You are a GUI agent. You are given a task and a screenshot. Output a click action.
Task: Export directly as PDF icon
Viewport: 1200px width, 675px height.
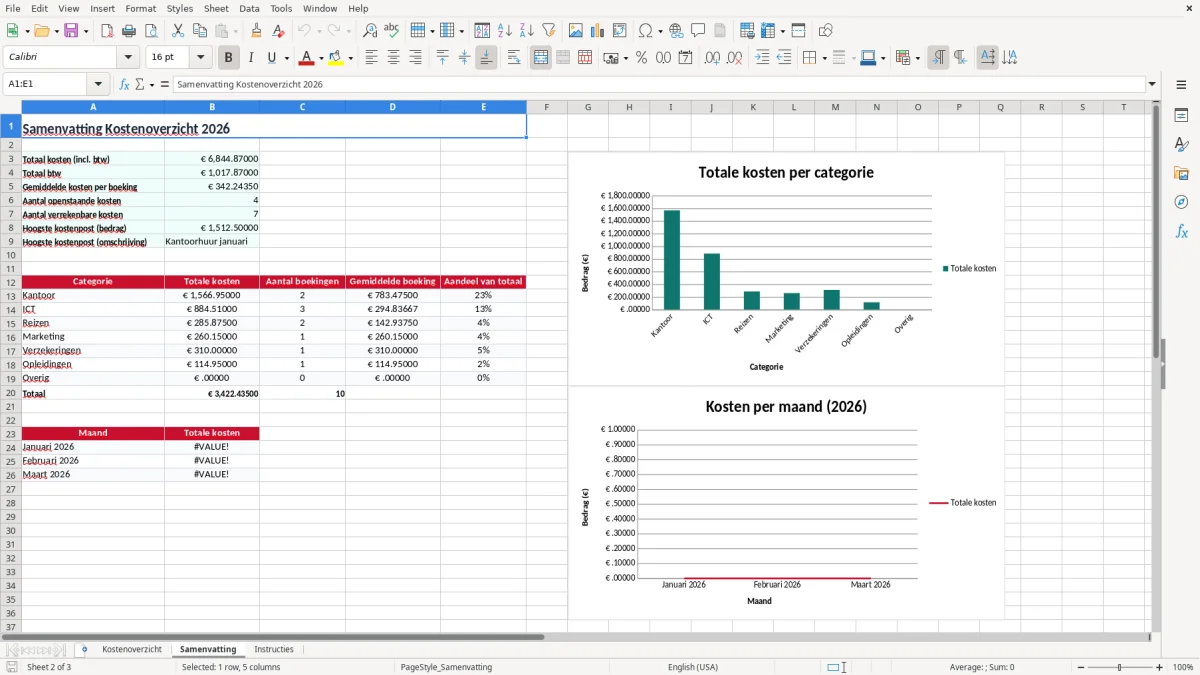click(107, 31)
